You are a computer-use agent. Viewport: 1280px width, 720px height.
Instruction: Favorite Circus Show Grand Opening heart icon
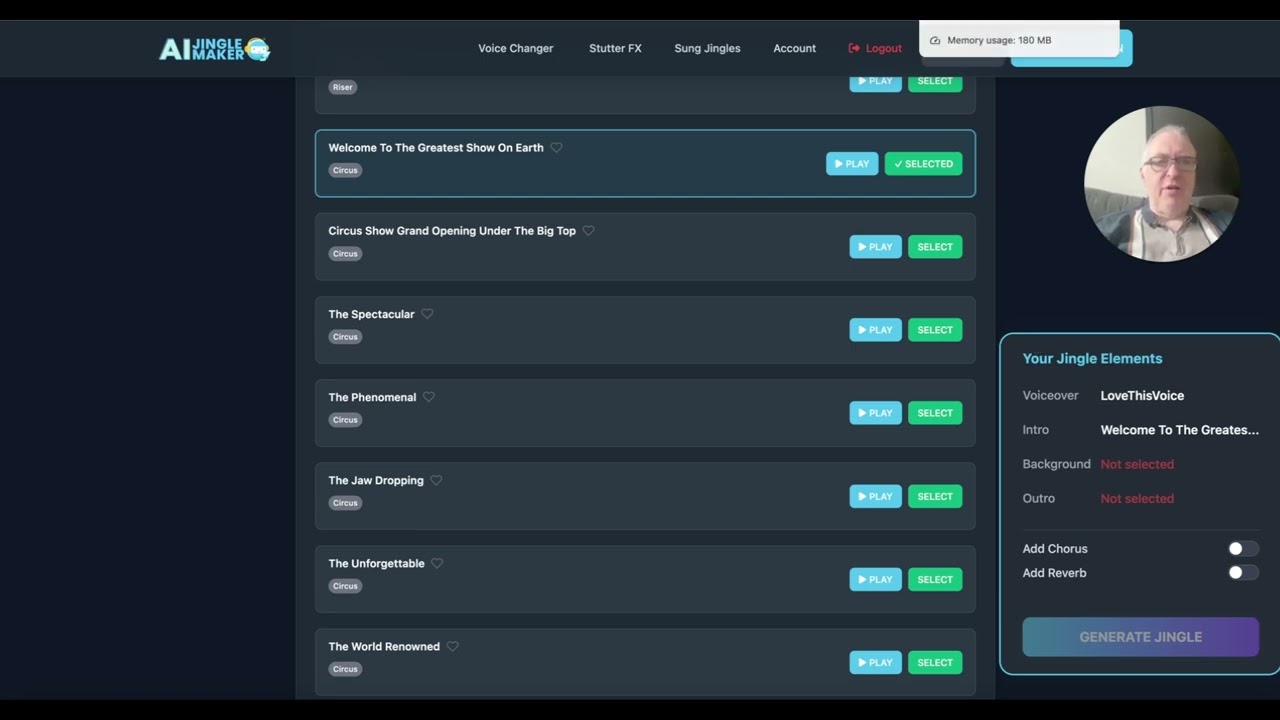pos(589,230)
